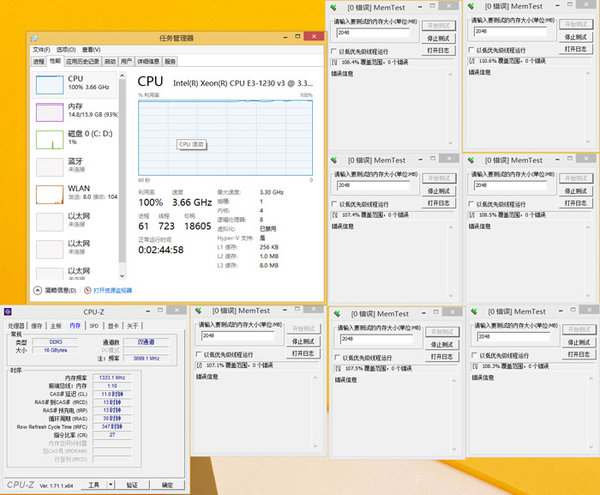Click the memory size field in 107.1% MemTest window

pyautogui.click(x=237, y=335)
